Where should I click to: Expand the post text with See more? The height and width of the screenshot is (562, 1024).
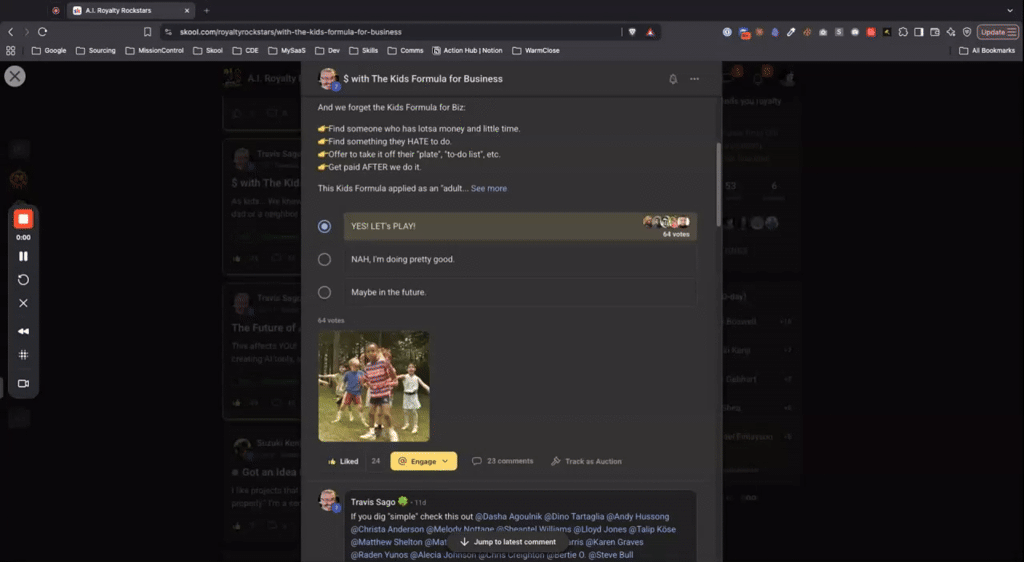(488, 189)
